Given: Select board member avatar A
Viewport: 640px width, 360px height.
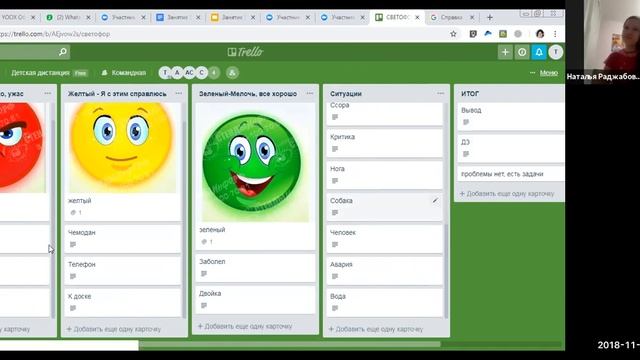Looking at the screenshot, I should (x=177, y=73).
